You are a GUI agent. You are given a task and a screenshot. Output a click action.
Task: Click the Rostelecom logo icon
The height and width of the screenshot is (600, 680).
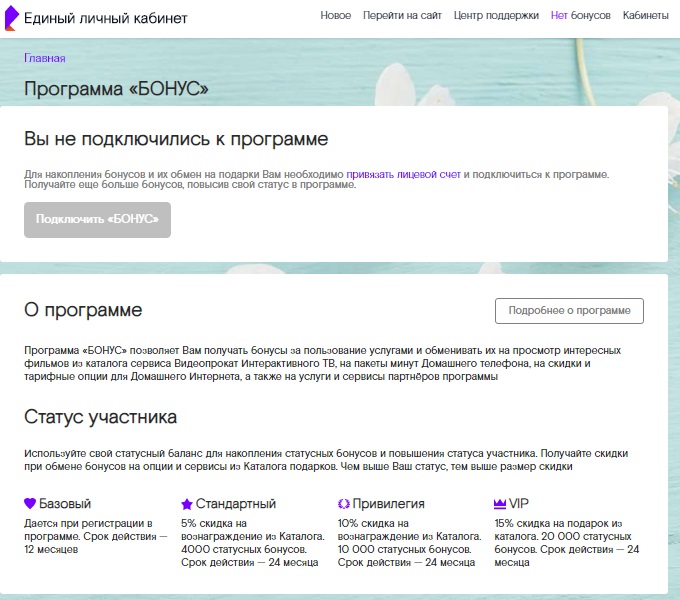11,18
